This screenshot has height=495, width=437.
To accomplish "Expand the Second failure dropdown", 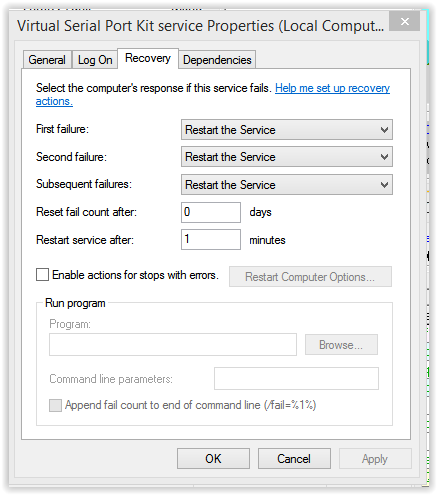I will coord(287,157).
